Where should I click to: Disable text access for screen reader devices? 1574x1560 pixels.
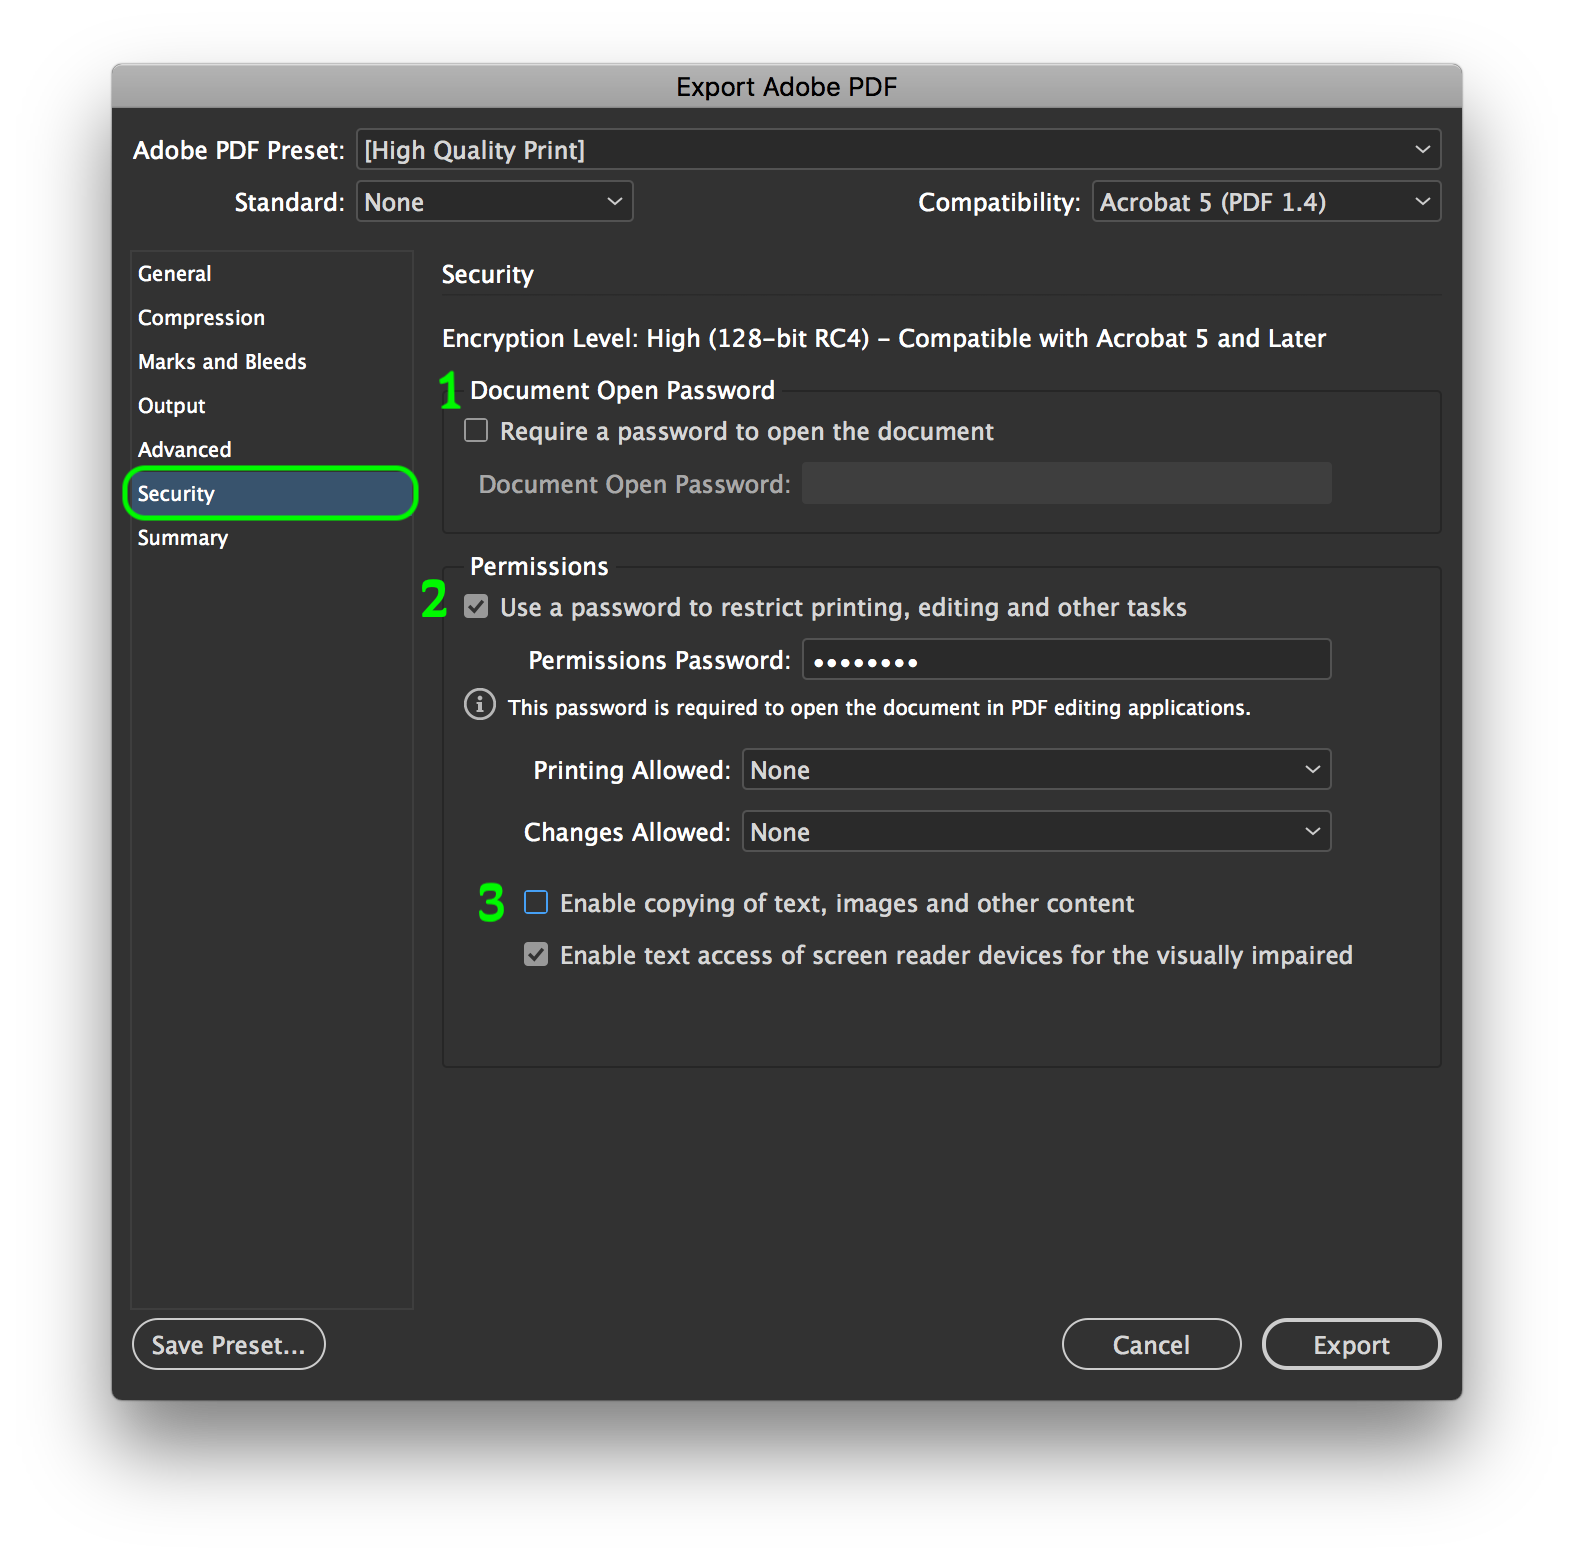pos(536,955)
